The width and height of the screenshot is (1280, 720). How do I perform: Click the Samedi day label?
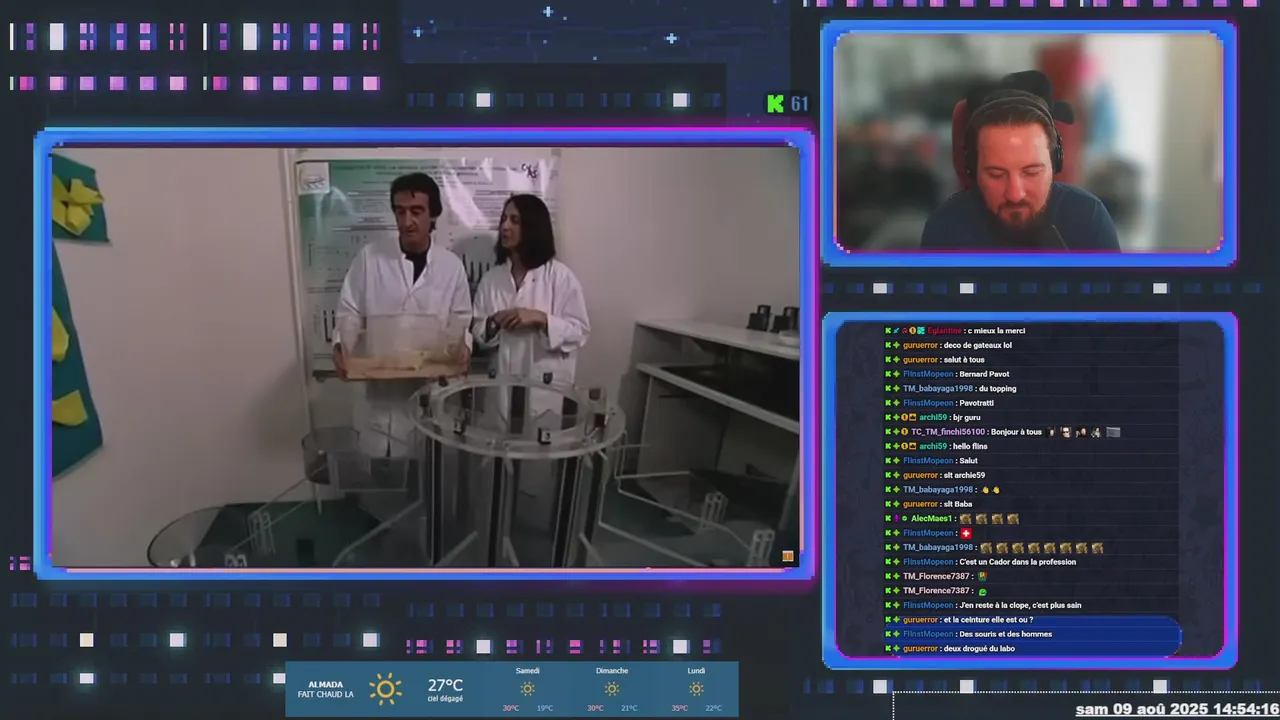[x=527, y=671]
